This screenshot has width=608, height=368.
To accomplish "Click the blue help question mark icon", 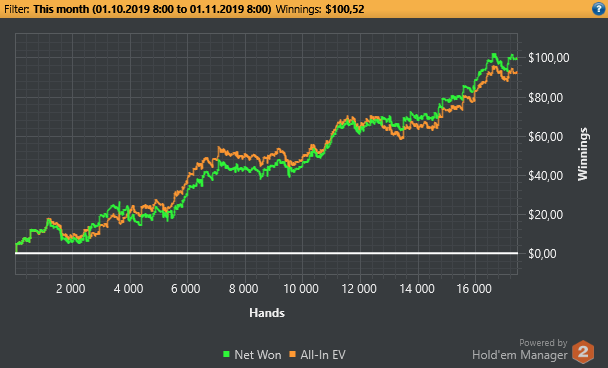I will click(x=599, y=9).
